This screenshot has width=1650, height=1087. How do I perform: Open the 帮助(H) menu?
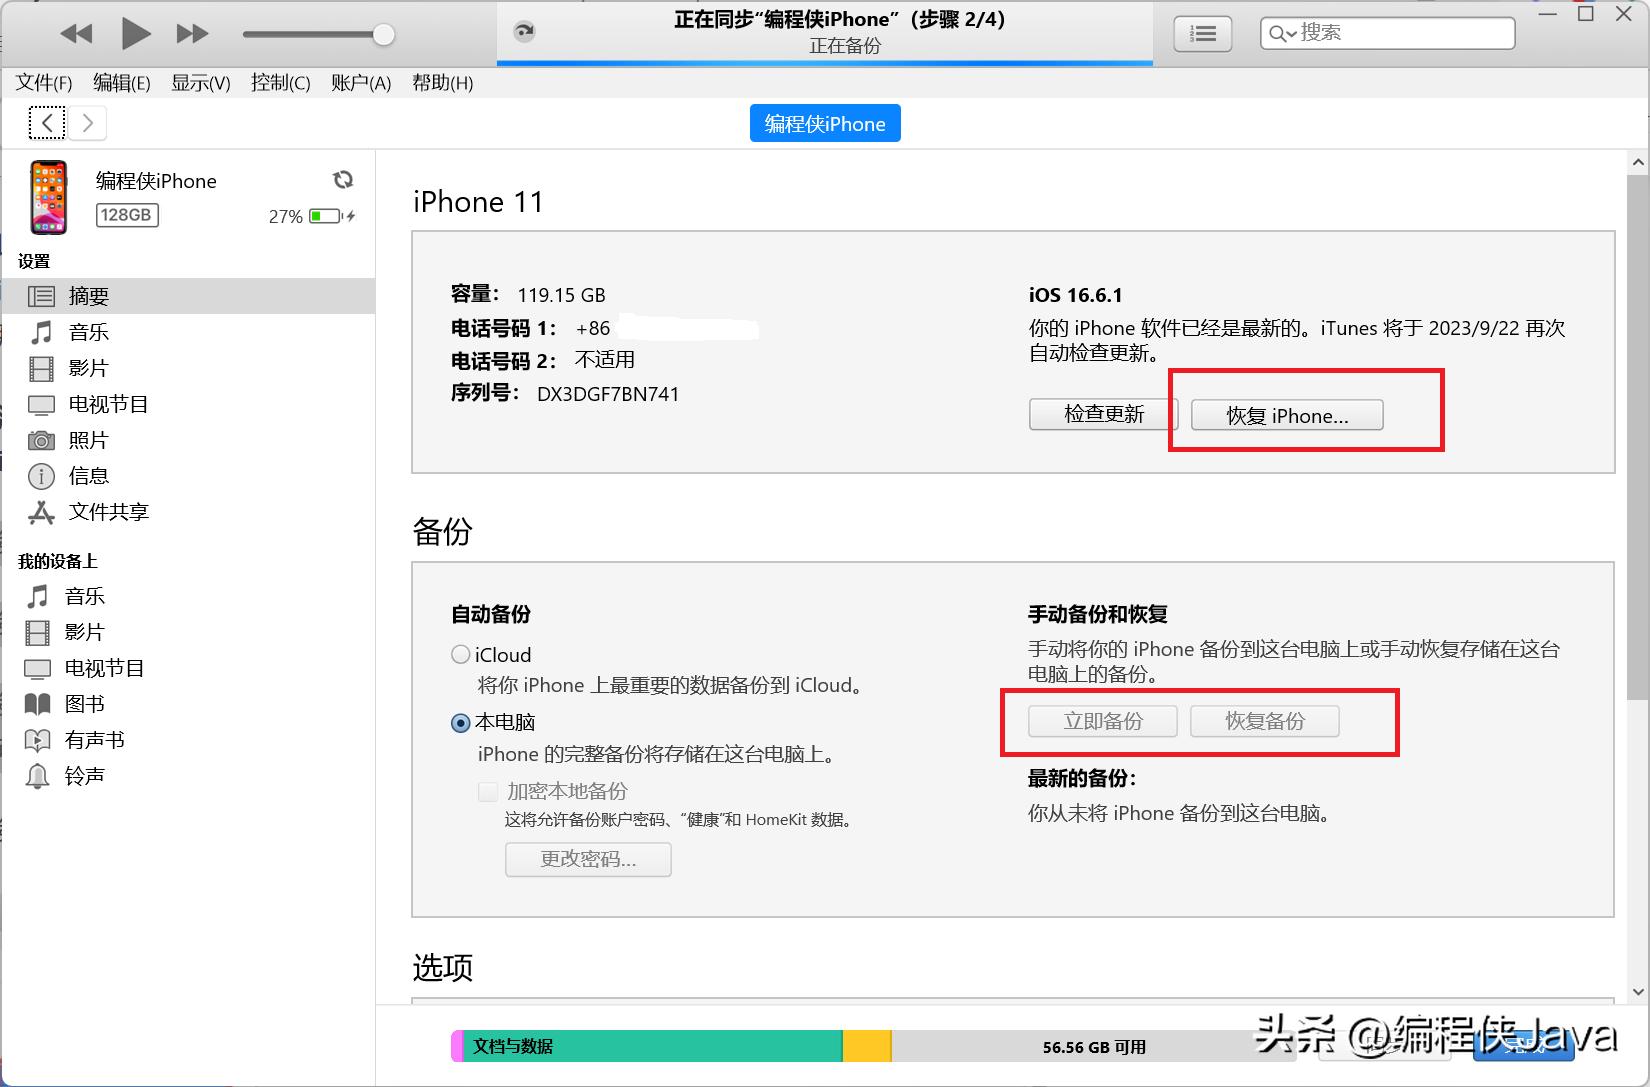click(x=442, y=83)
